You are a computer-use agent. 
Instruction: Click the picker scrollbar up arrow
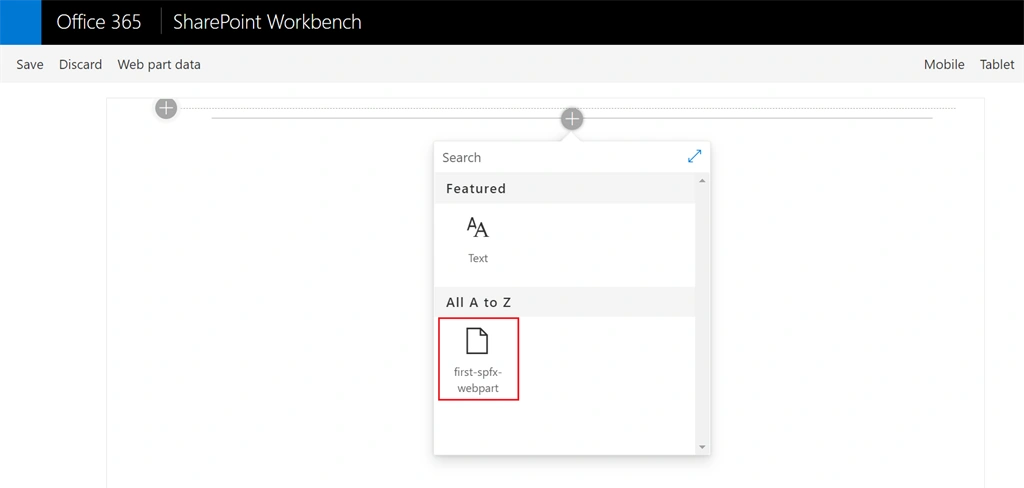(703, 180)
